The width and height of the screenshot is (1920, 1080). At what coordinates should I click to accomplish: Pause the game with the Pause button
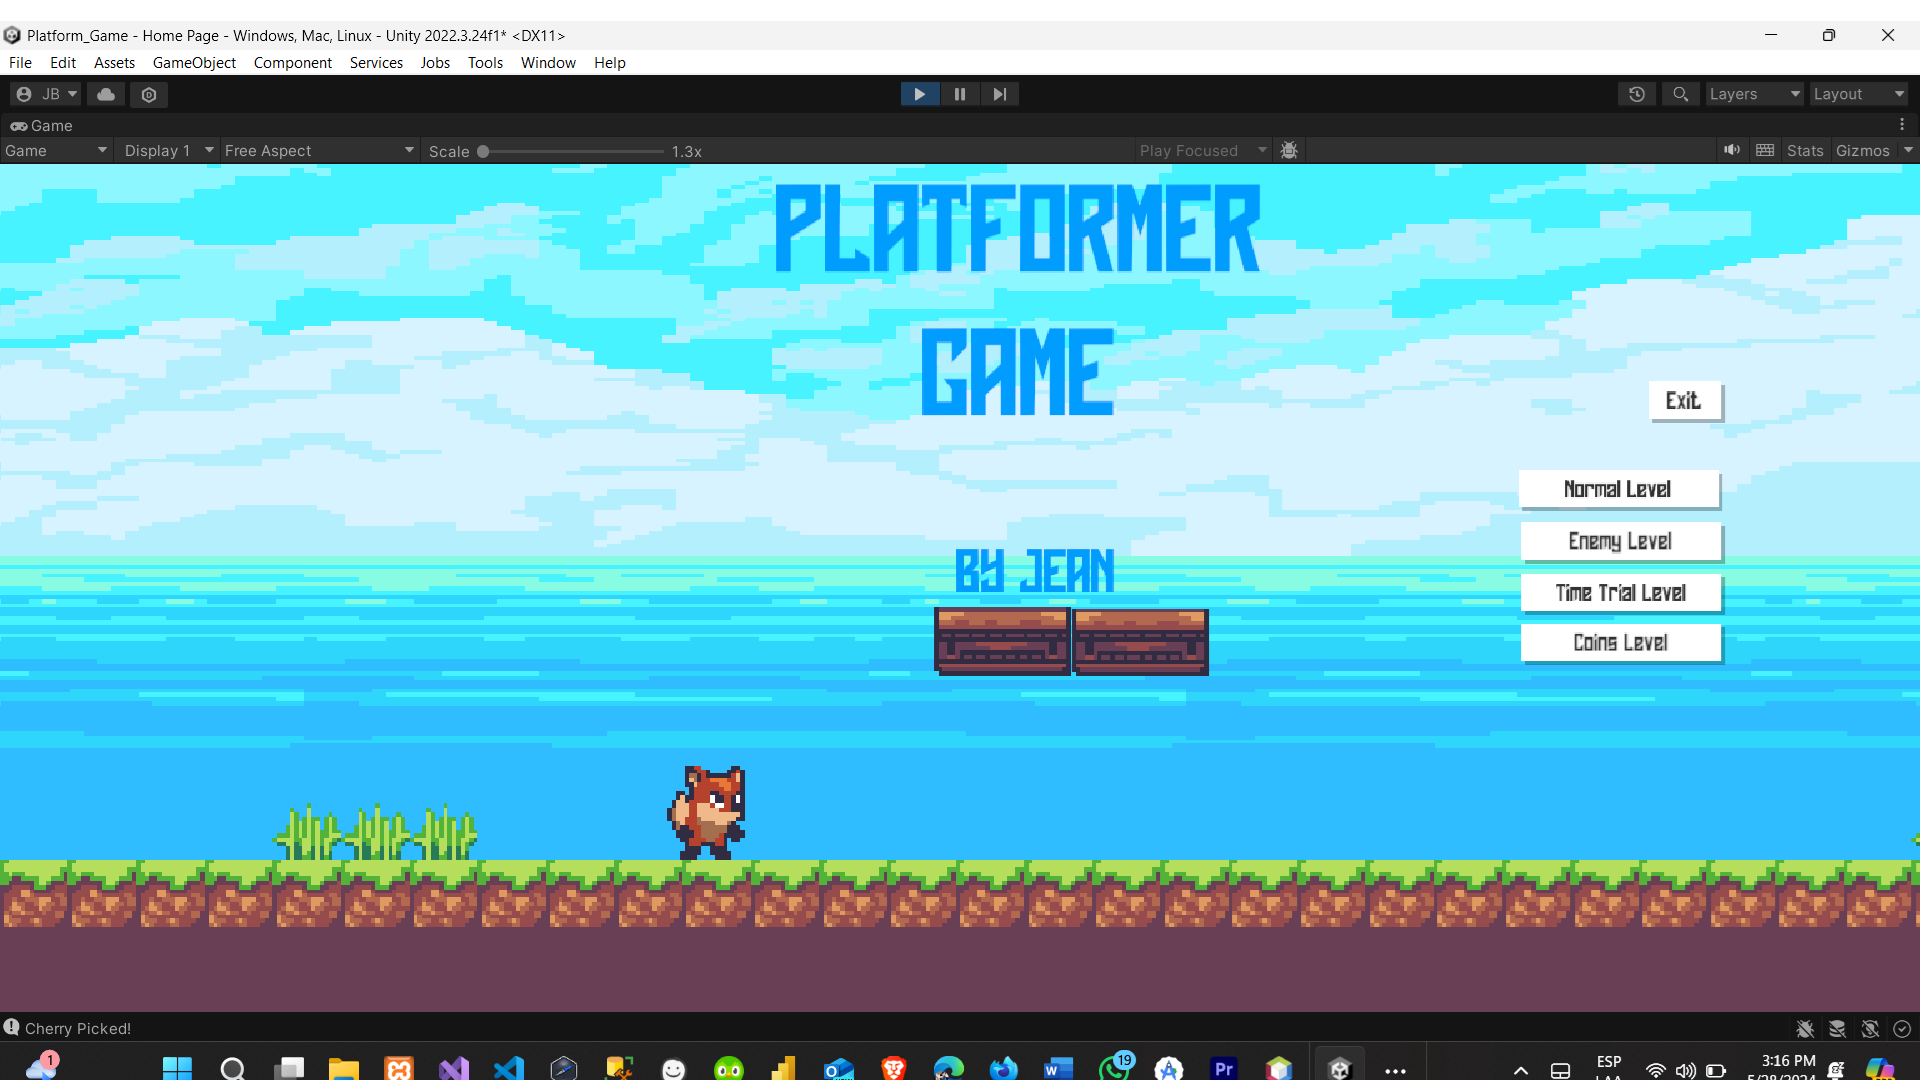pos(960,94)
